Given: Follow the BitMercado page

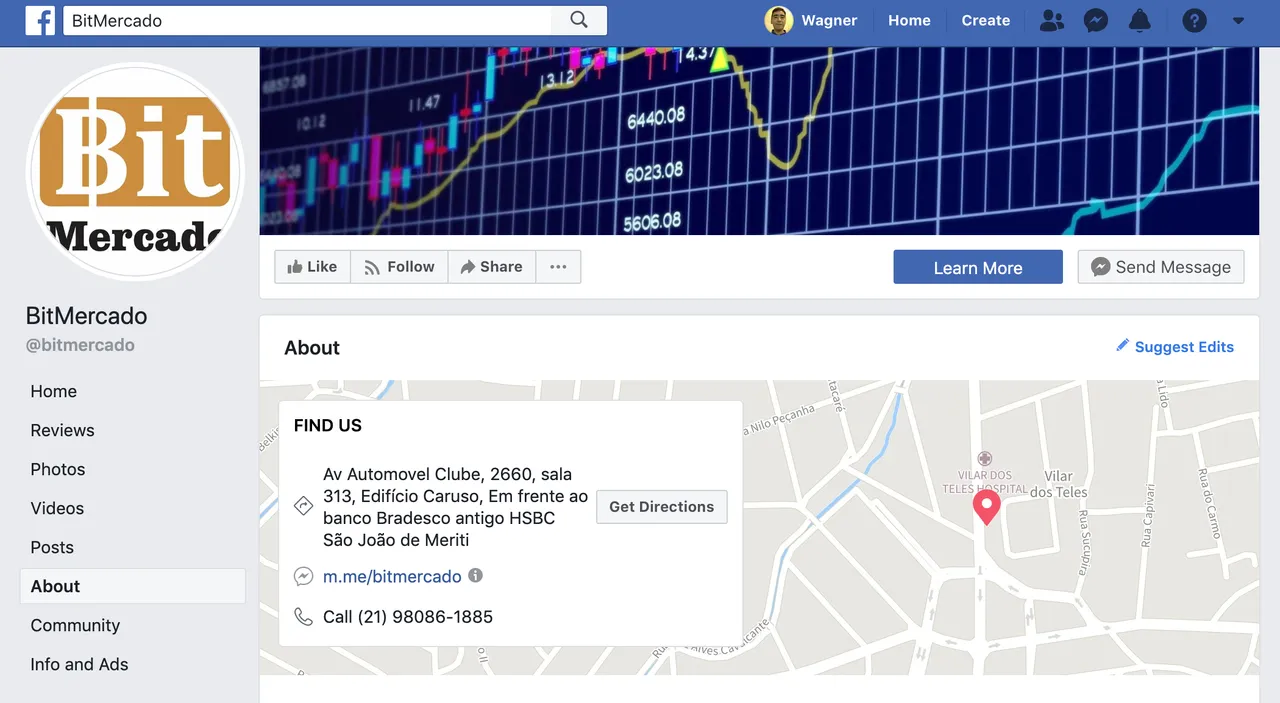Looking at the screenshot, I should pos(399,267).
